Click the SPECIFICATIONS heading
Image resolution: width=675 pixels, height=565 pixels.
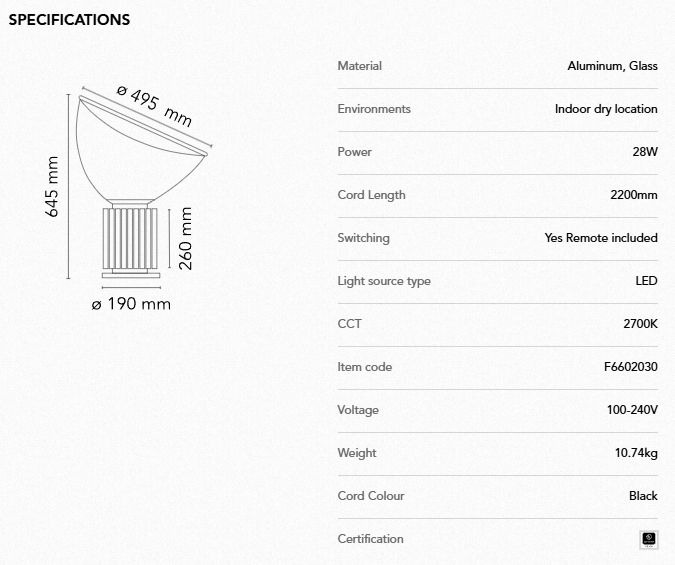coord(69,19)
